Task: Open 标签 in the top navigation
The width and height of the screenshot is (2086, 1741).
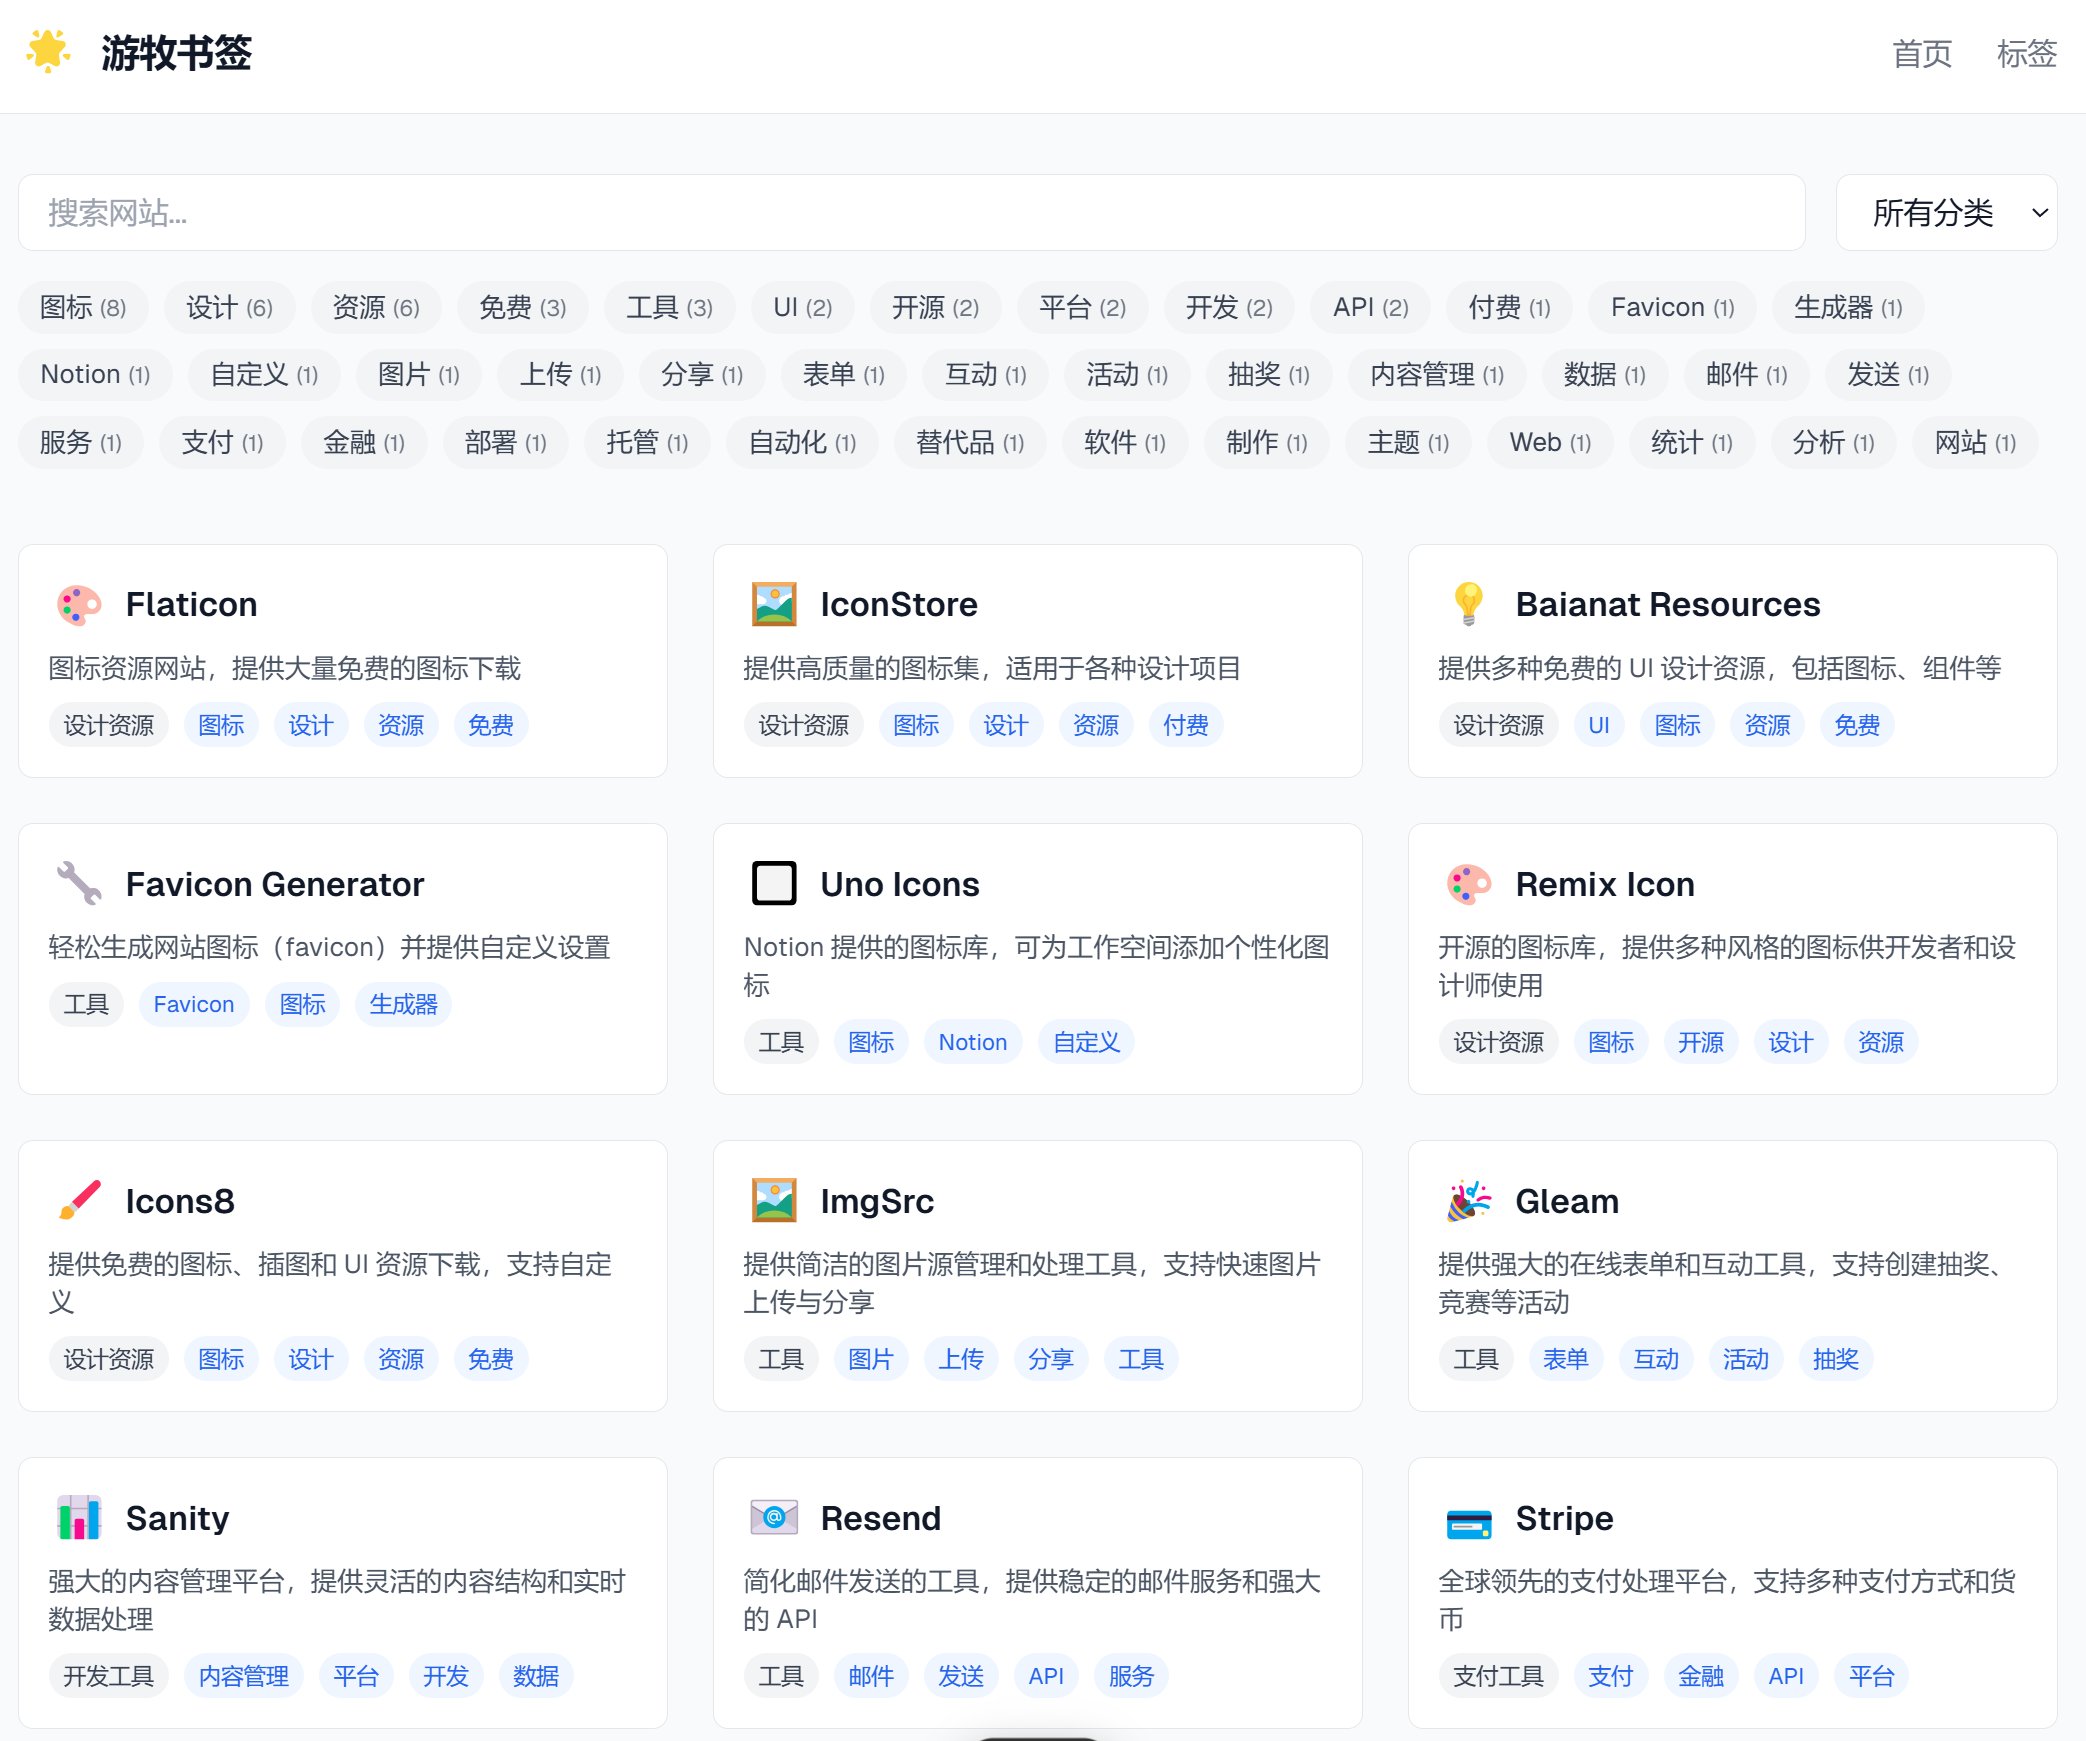Action: pyautogui.click(x=2026, y=54)
